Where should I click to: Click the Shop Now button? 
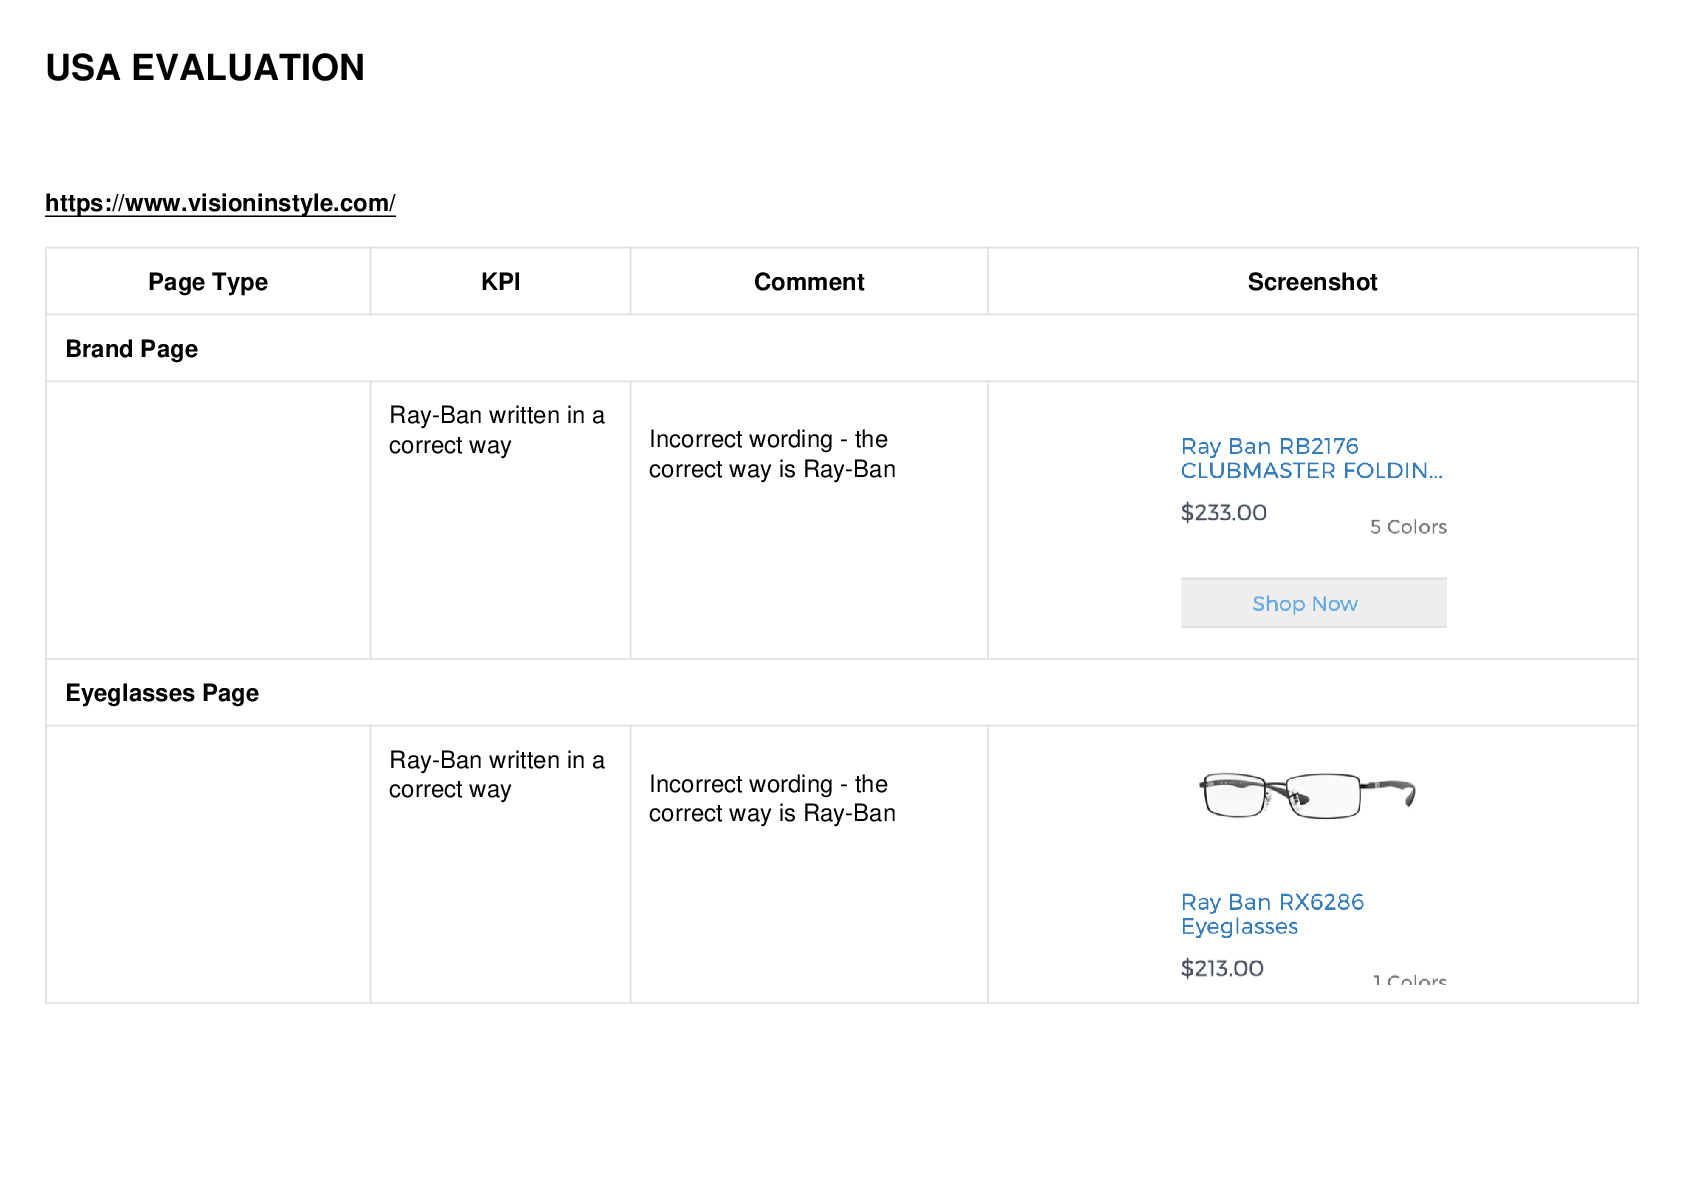[1313, 603]
